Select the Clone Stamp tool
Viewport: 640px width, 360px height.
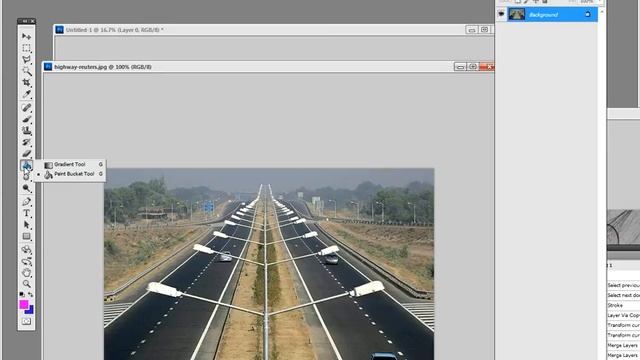coord(27,131)
